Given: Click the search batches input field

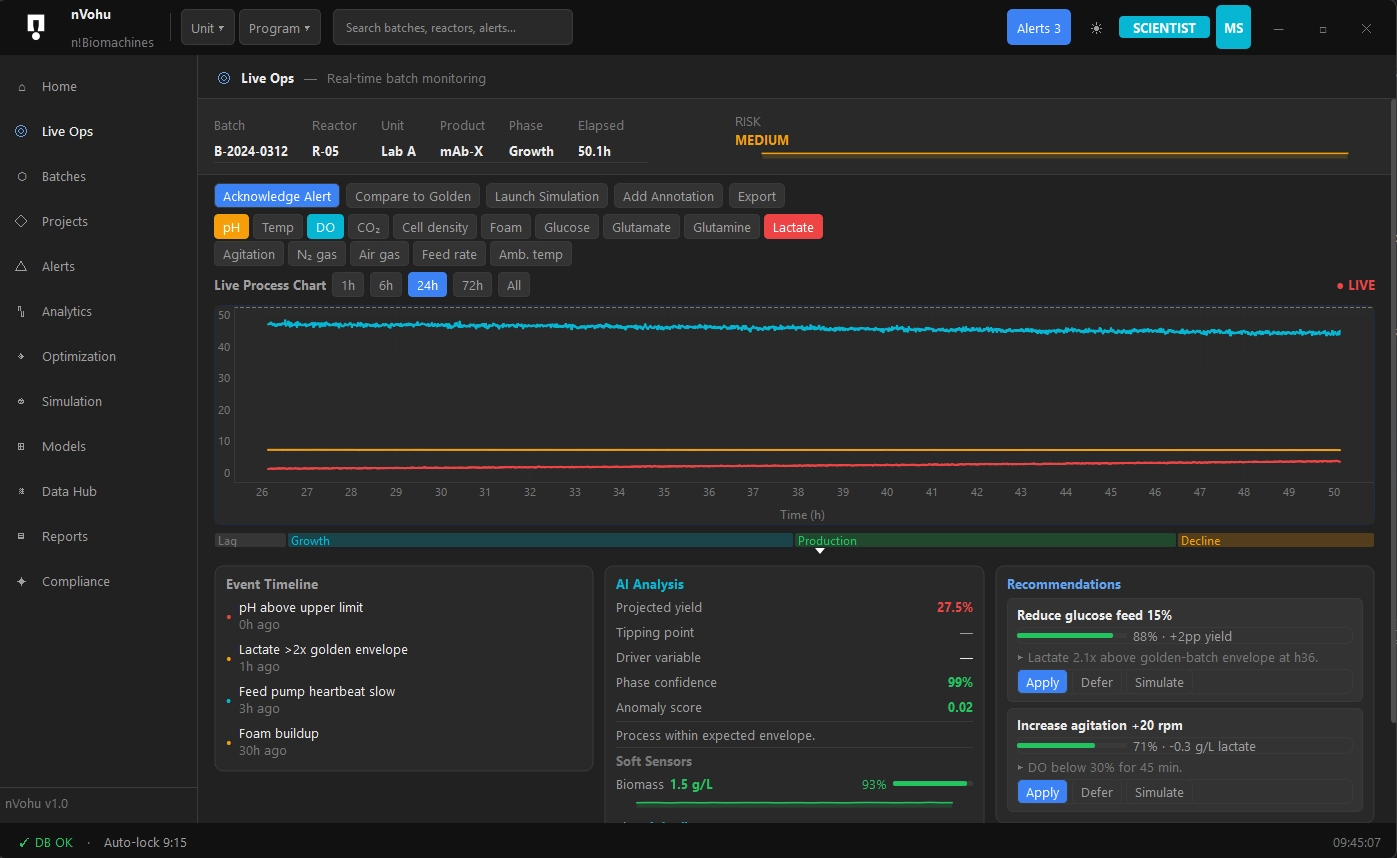Looking at the screenshot, I should (453, 28).
